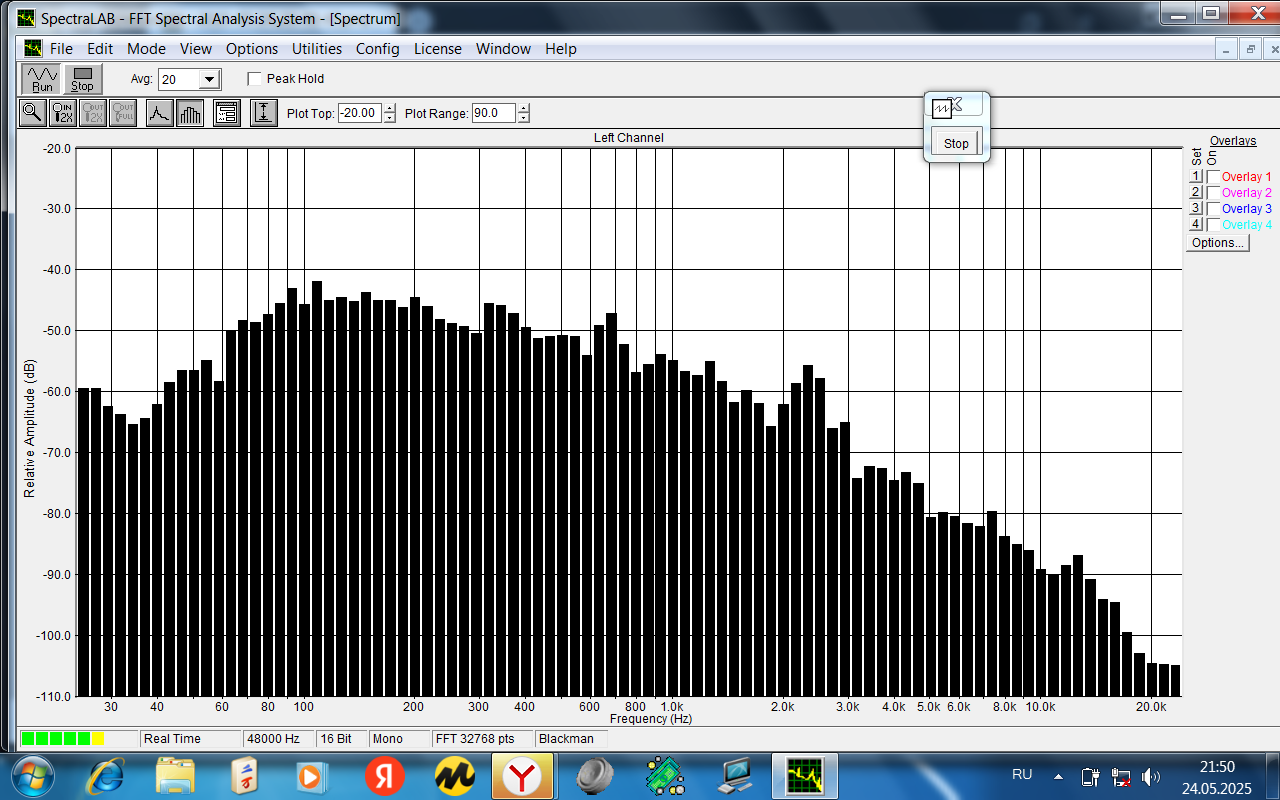
Task: Click the Plot Range value field
Action: click(x=494, y=113)
